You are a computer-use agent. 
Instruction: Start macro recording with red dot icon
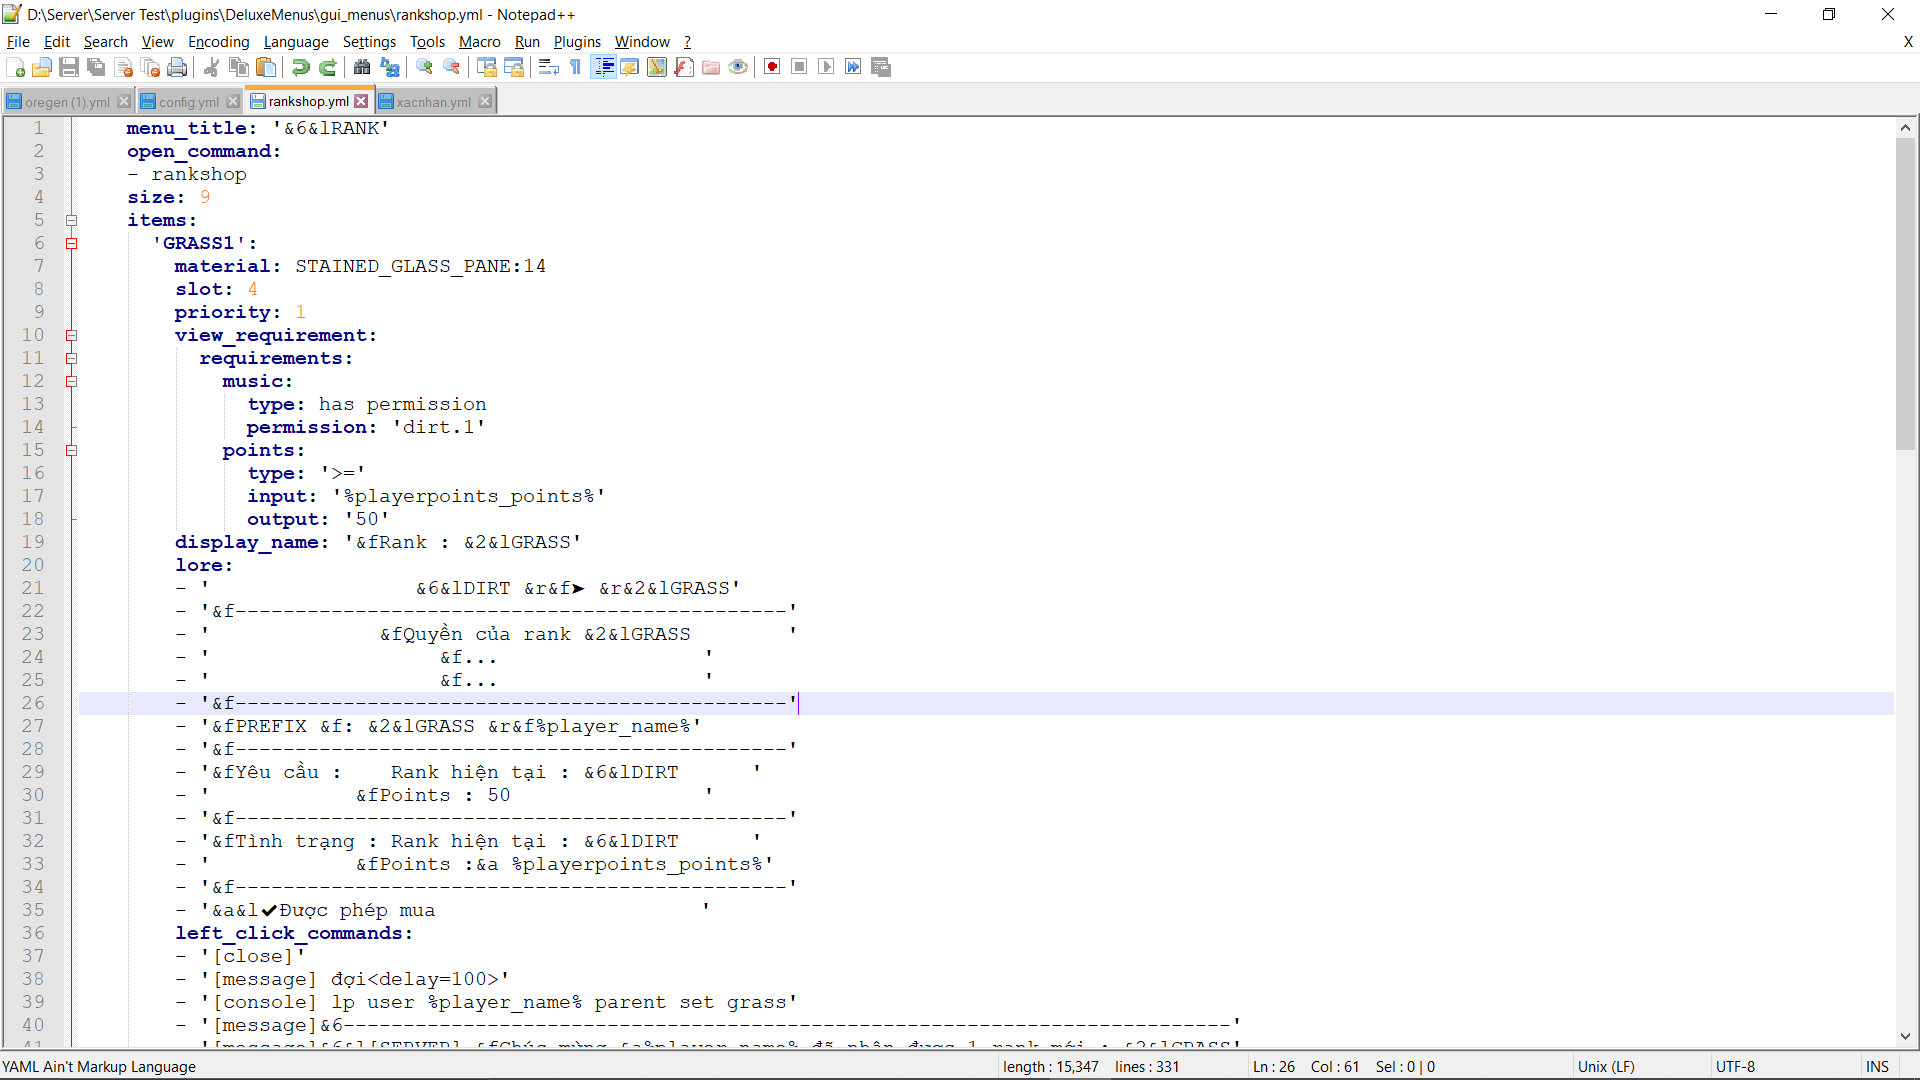point(772,67)
